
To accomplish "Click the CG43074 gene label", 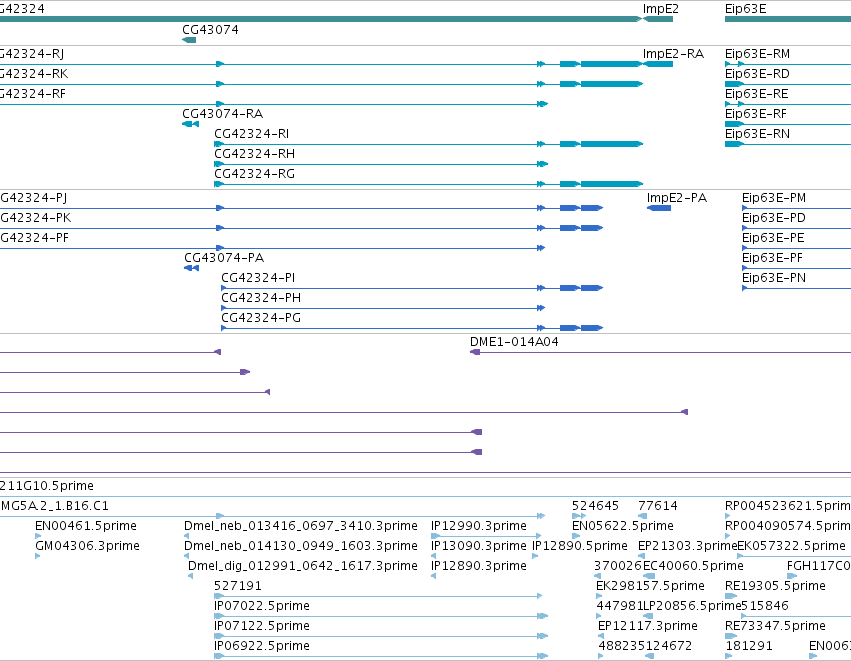I will click(x=210, y=30).
